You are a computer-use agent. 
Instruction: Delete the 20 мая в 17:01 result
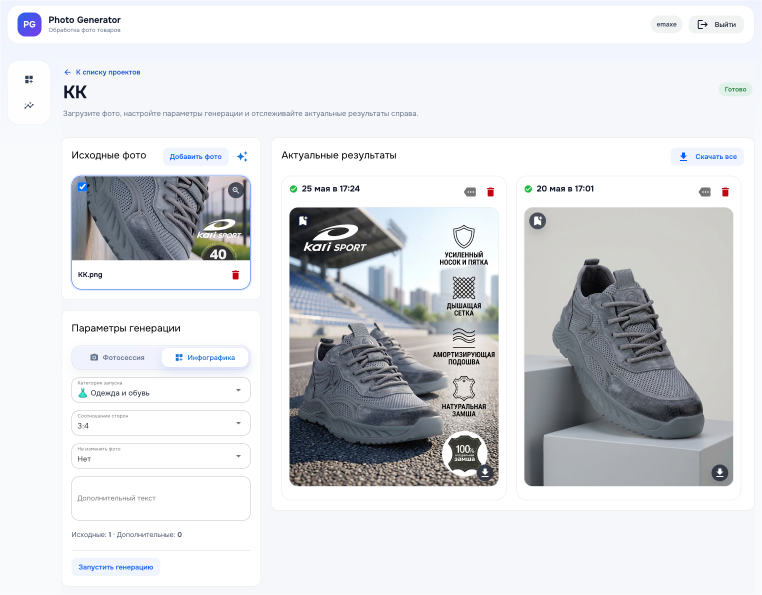point(725,192)
